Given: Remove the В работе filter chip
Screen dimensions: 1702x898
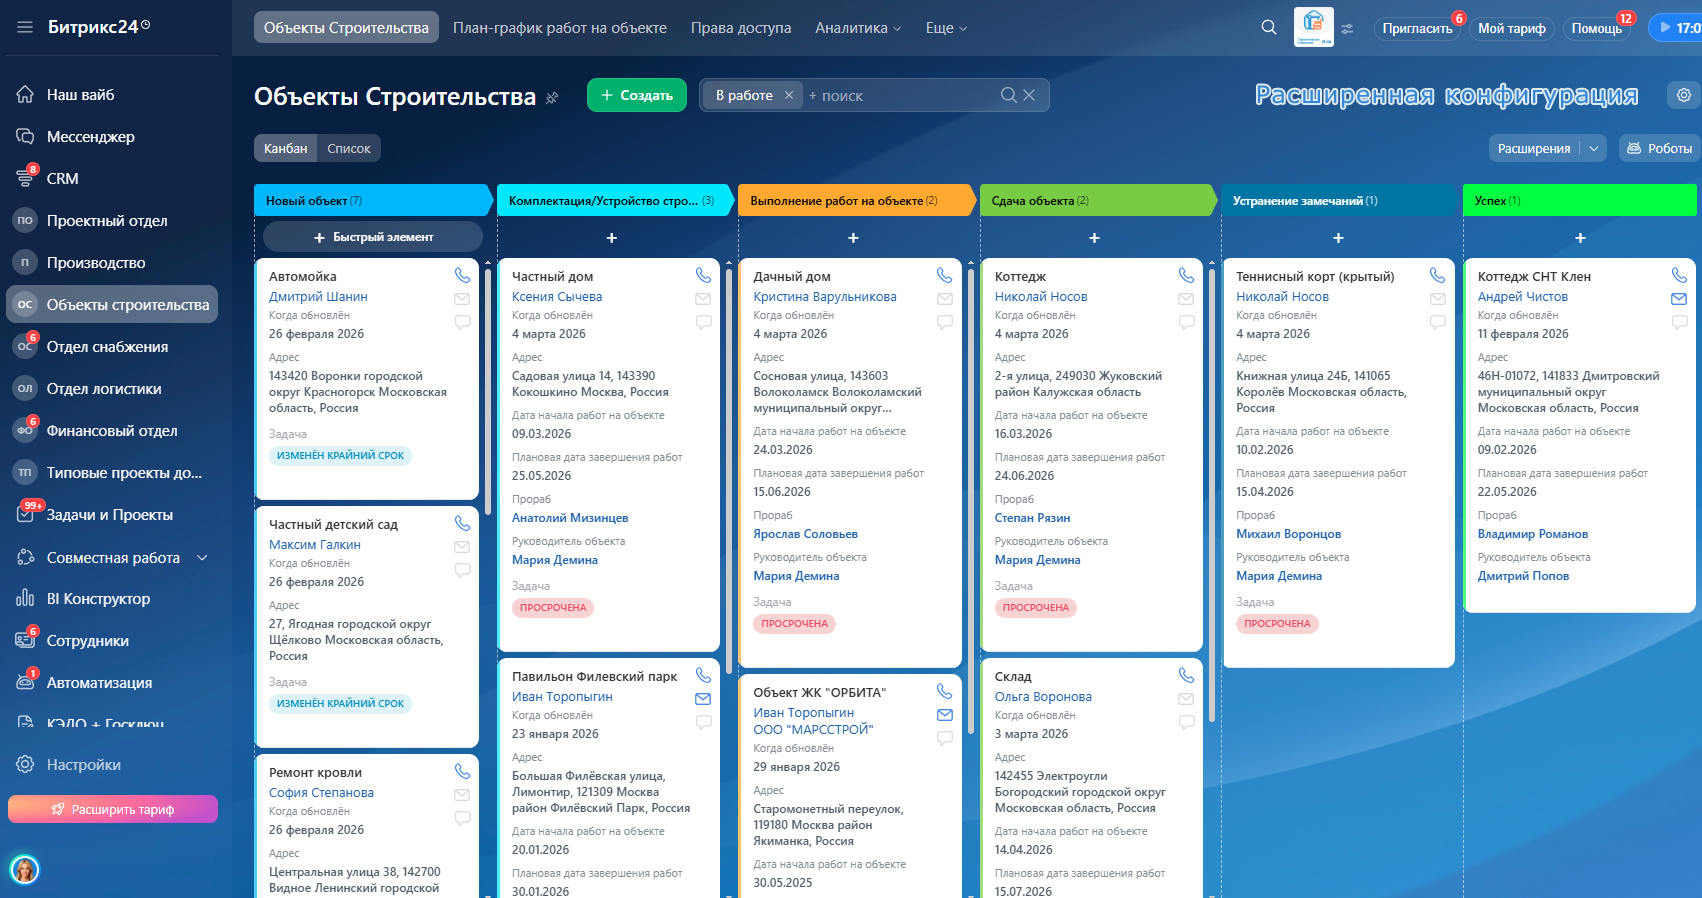Looking at the screenshot, I should coord(789,95).
